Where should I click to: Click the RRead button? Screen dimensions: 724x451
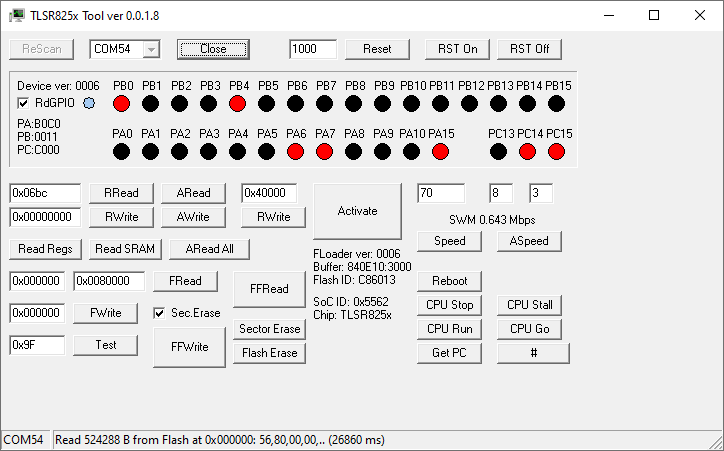[121, 193]
